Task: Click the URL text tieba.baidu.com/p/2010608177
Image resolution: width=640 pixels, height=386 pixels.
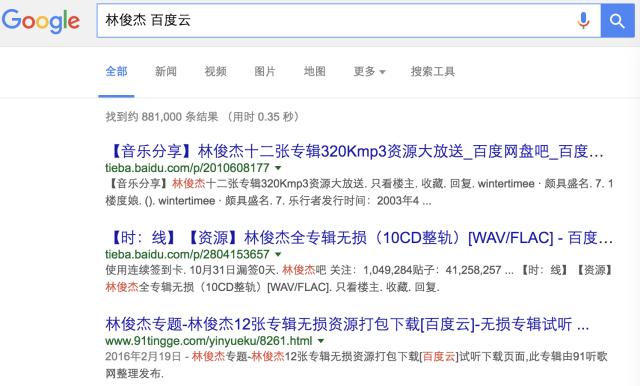Action: click(x=187, y=168)
